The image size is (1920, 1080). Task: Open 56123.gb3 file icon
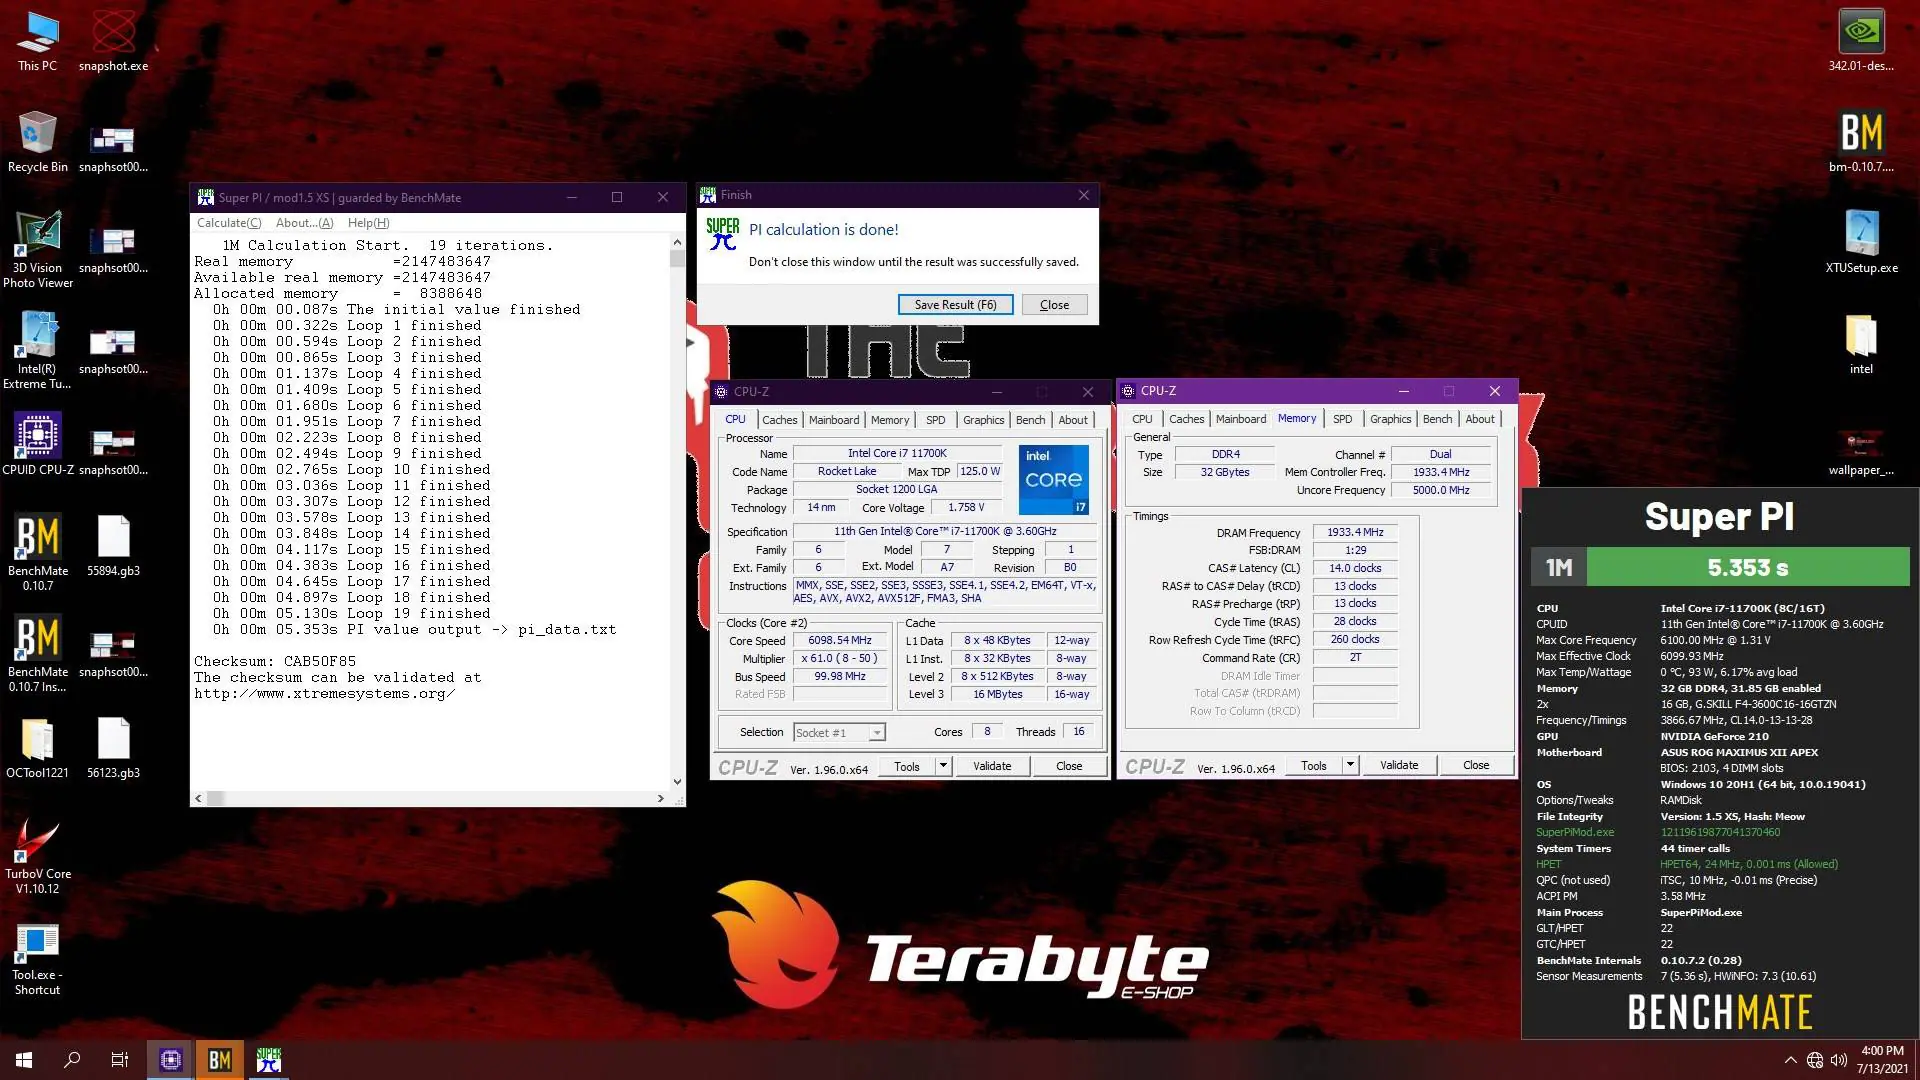pos(113,748)
